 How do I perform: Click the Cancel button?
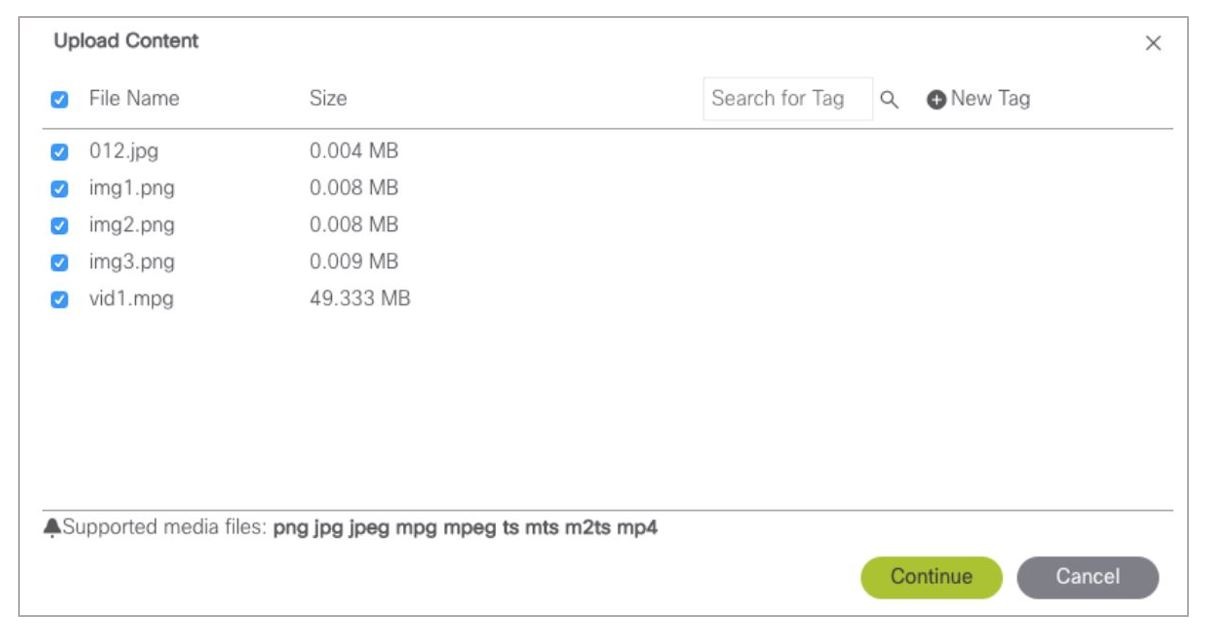tap(1088, 577)
